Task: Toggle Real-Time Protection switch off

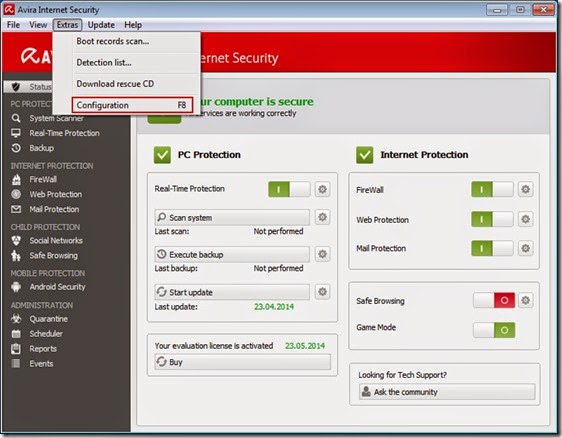Action: coord(289,189)
